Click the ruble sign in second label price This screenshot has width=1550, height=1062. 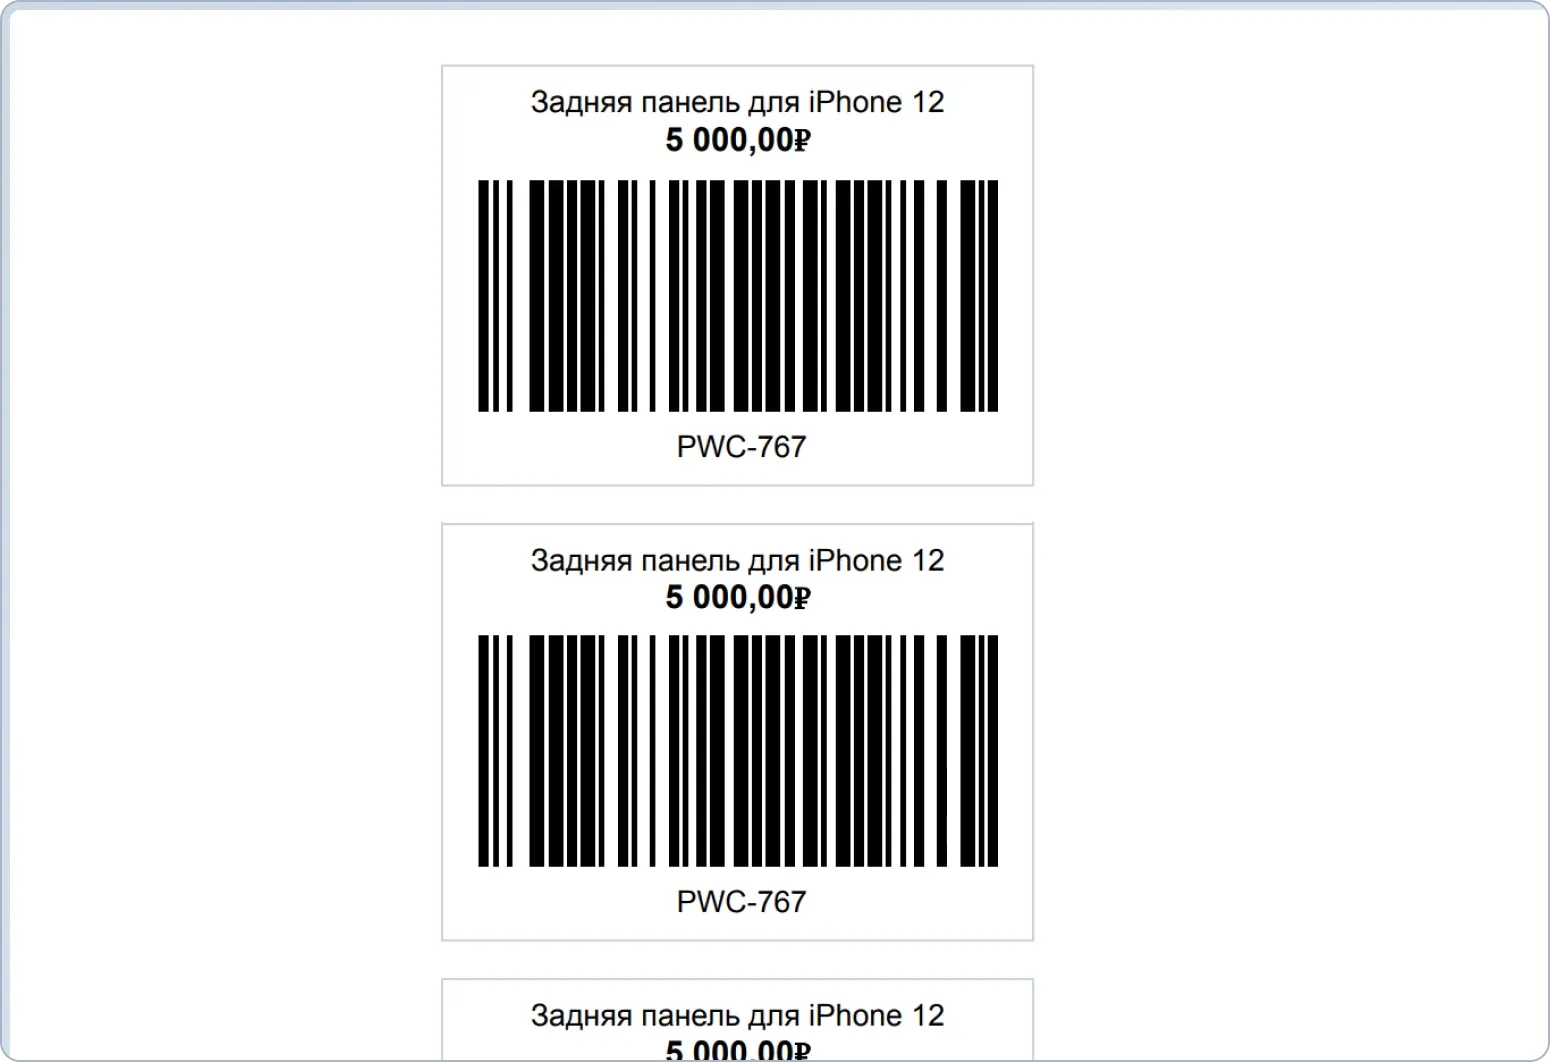[x=802, y=600]
